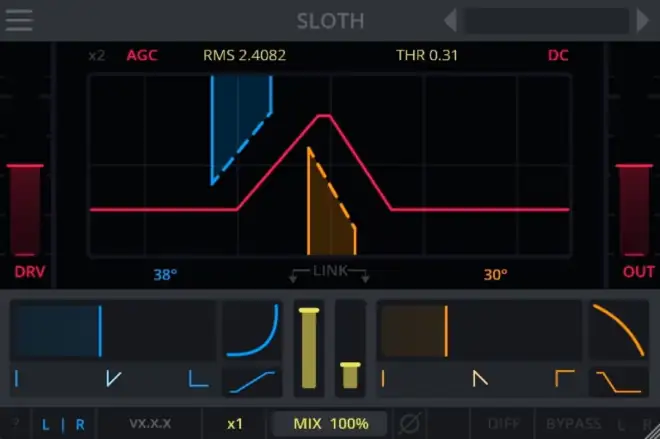Load the previous preset with left arrow
This screenshot has width=660, height=439.
pyautogui.click(x=451, y=20)
